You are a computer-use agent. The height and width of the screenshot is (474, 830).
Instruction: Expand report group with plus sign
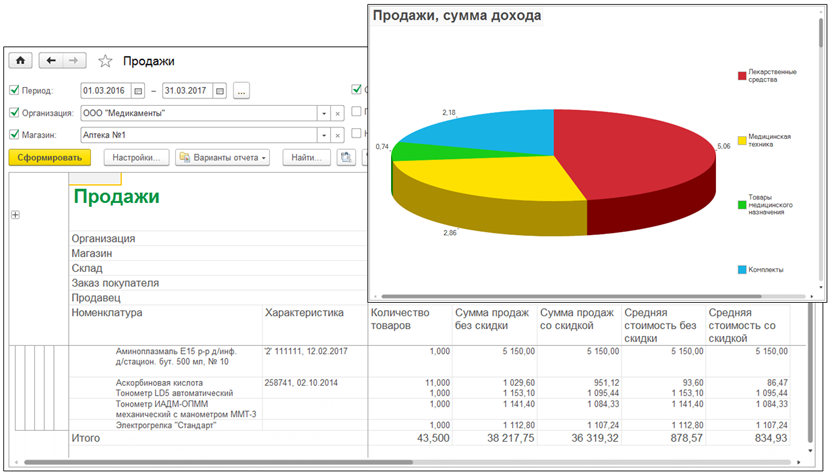(x=15, y=215)
